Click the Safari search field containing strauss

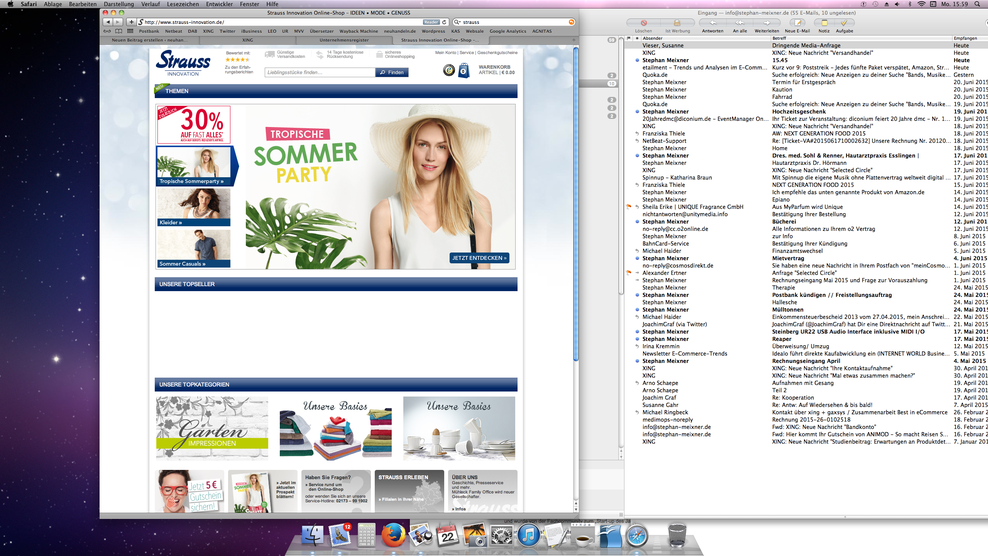coord(514,22)
